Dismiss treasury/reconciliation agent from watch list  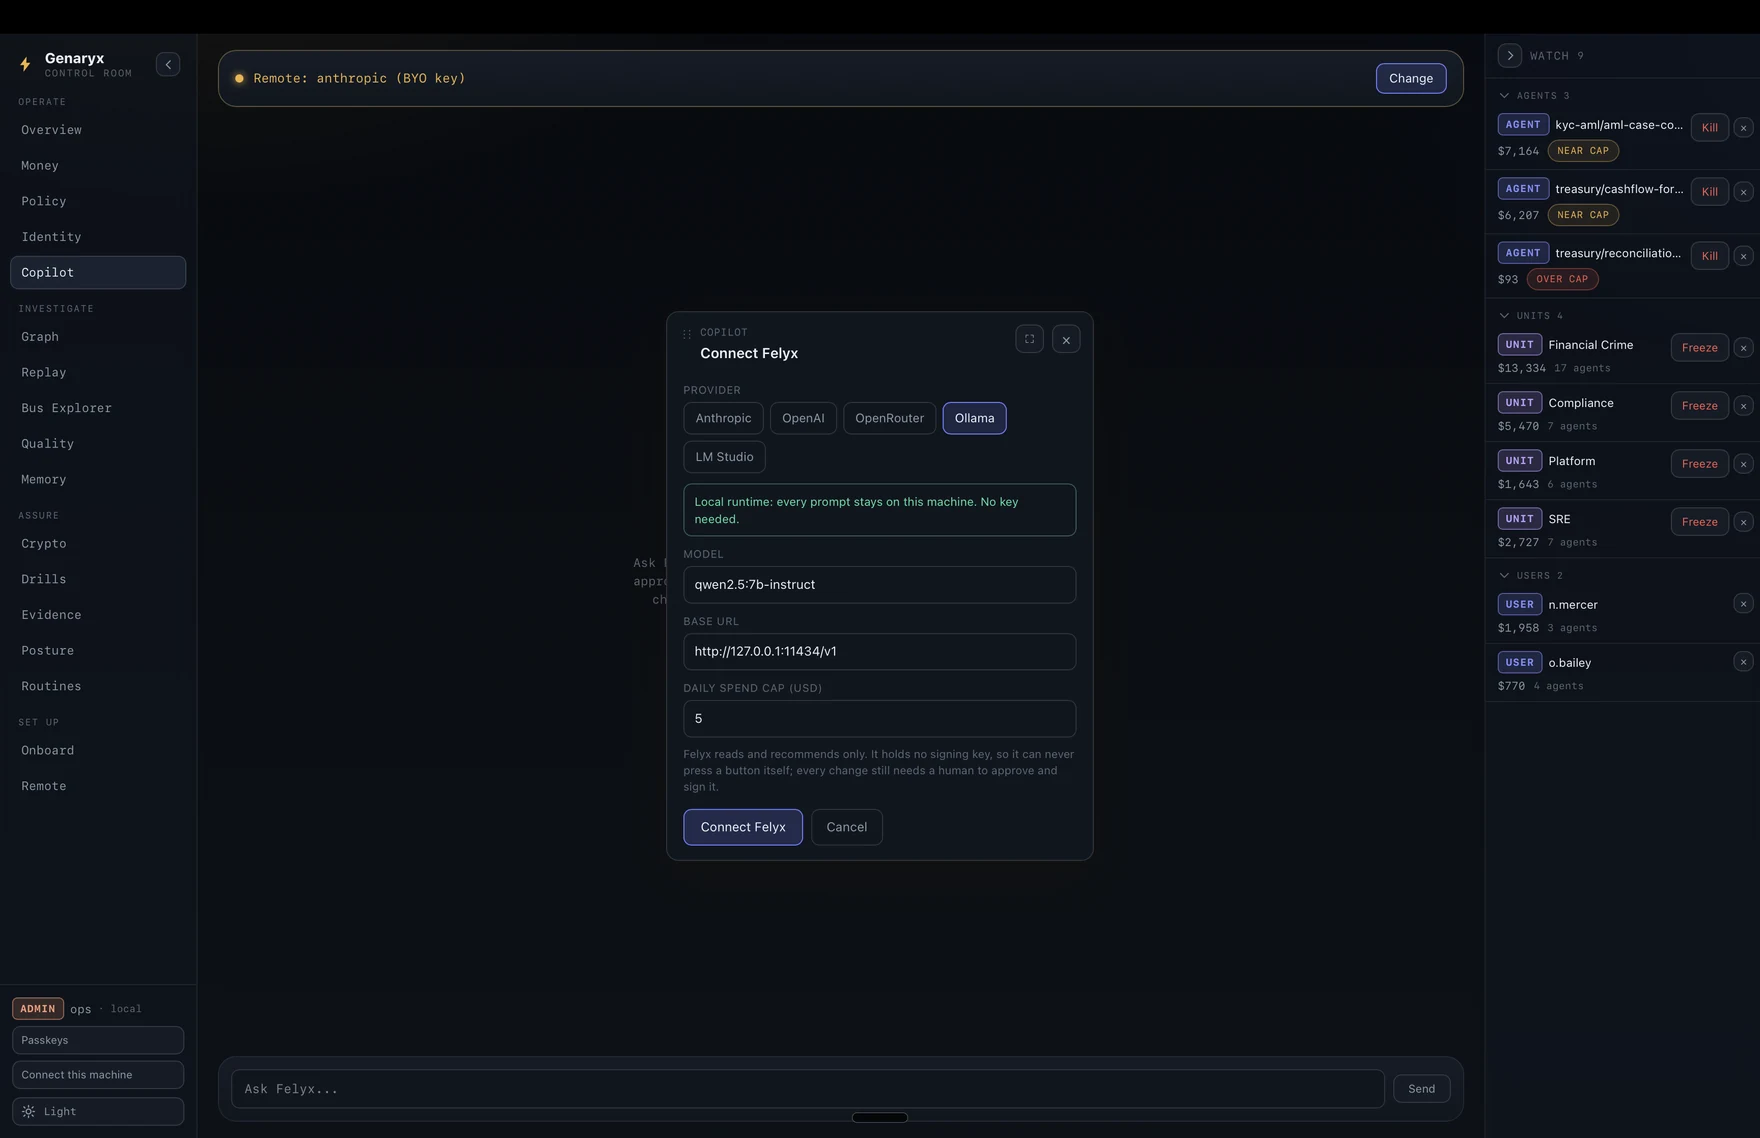pos(1743,256)
